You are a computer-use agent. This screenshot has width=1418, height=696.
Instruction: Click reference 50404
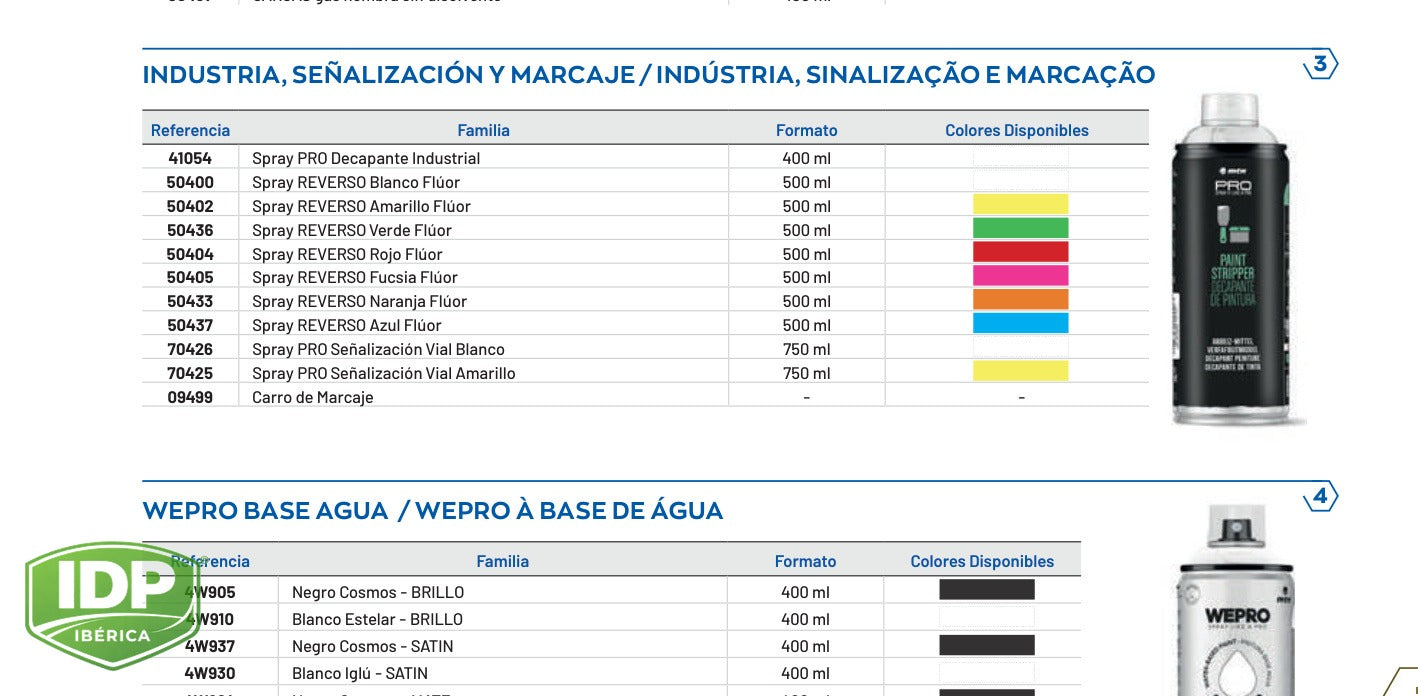(x=190, y=254)
